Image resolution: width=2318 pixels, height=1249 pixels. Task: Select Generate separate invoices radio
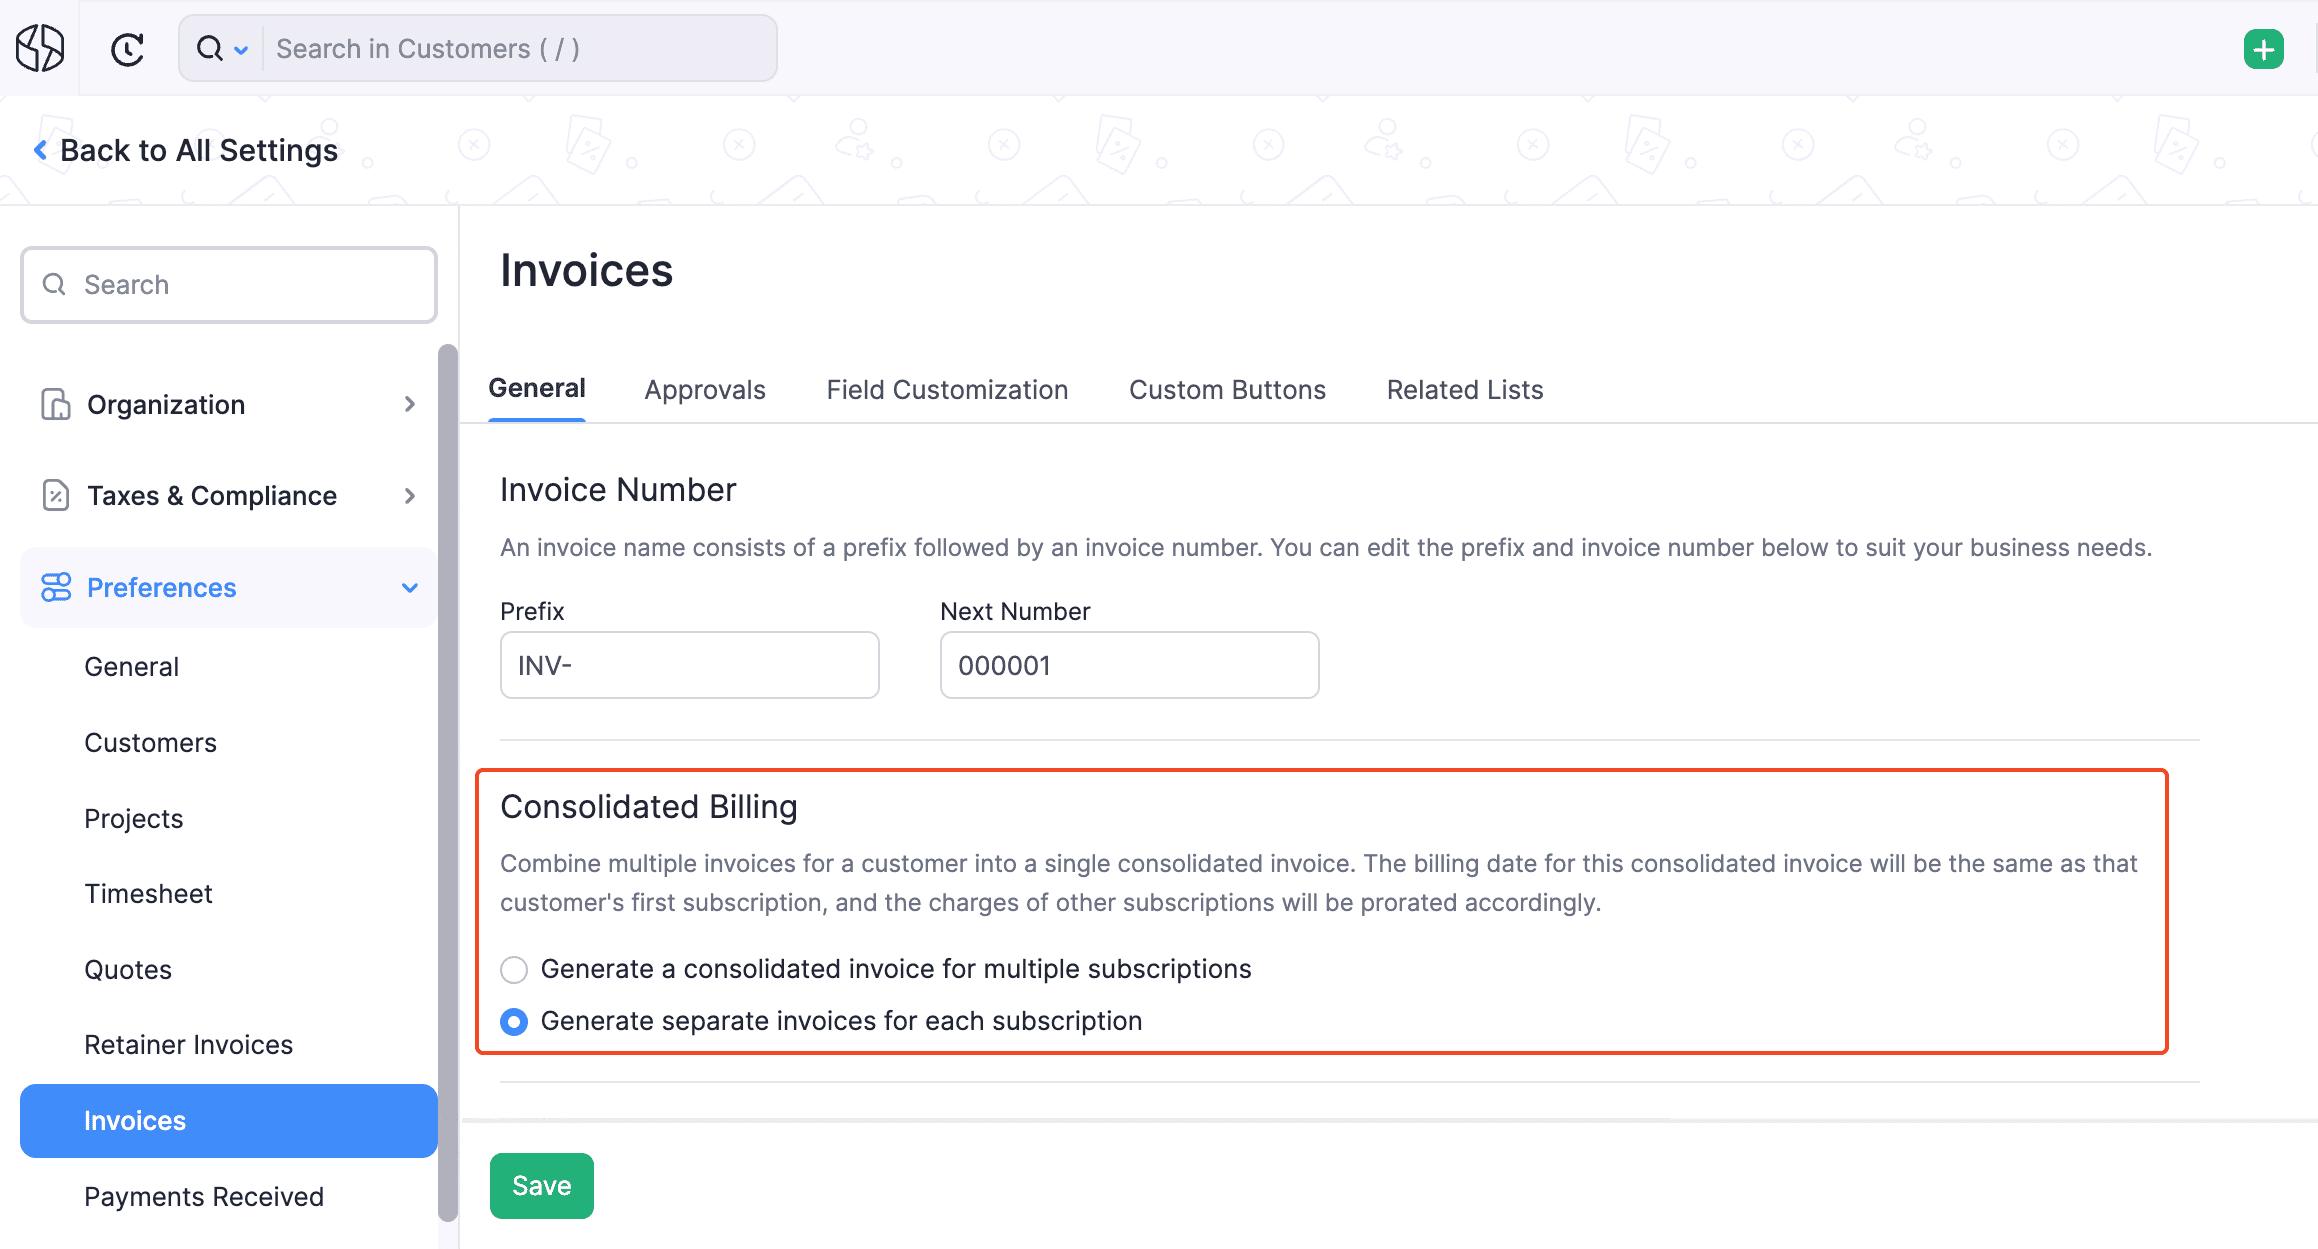coord(514,1021)
